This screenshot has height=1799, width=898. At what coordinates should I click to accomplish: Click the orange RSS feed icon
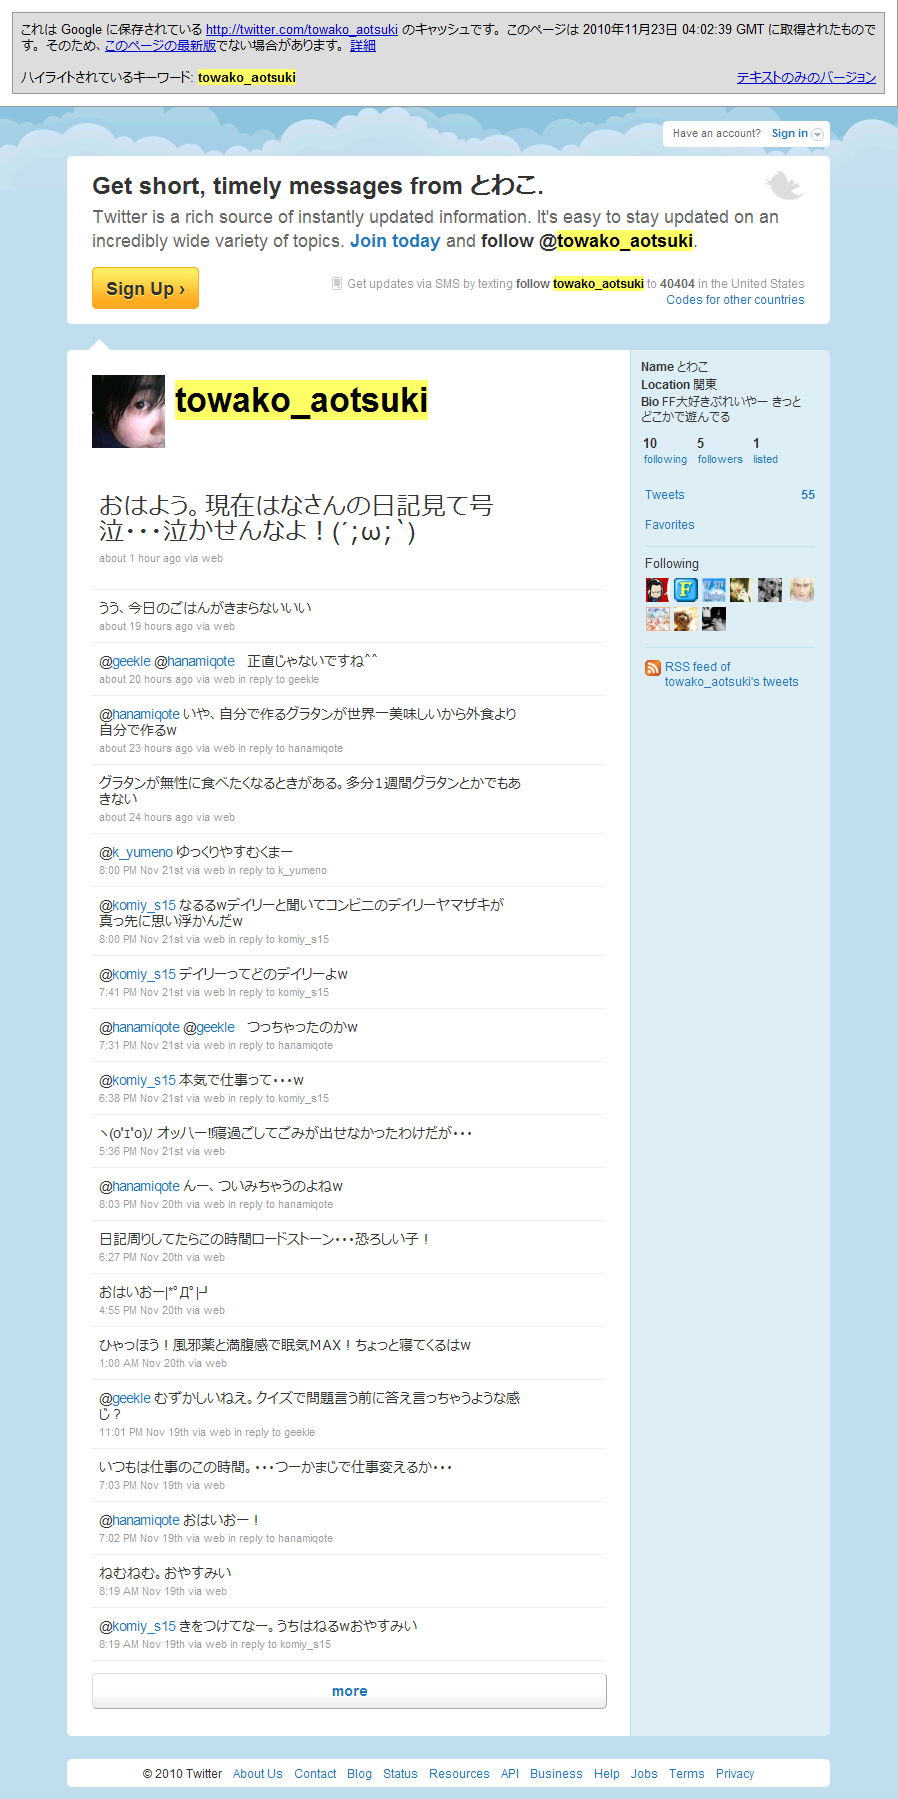click(653, 668)
